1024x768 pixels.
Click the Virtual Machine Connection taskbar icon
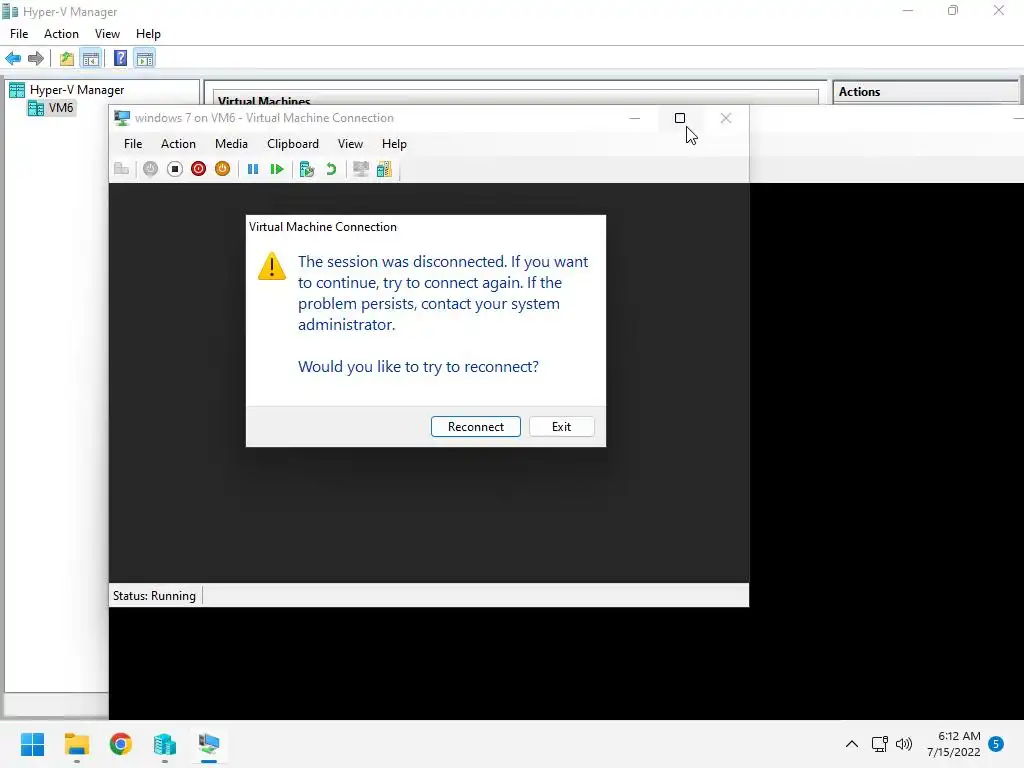[x=209, y=744]
